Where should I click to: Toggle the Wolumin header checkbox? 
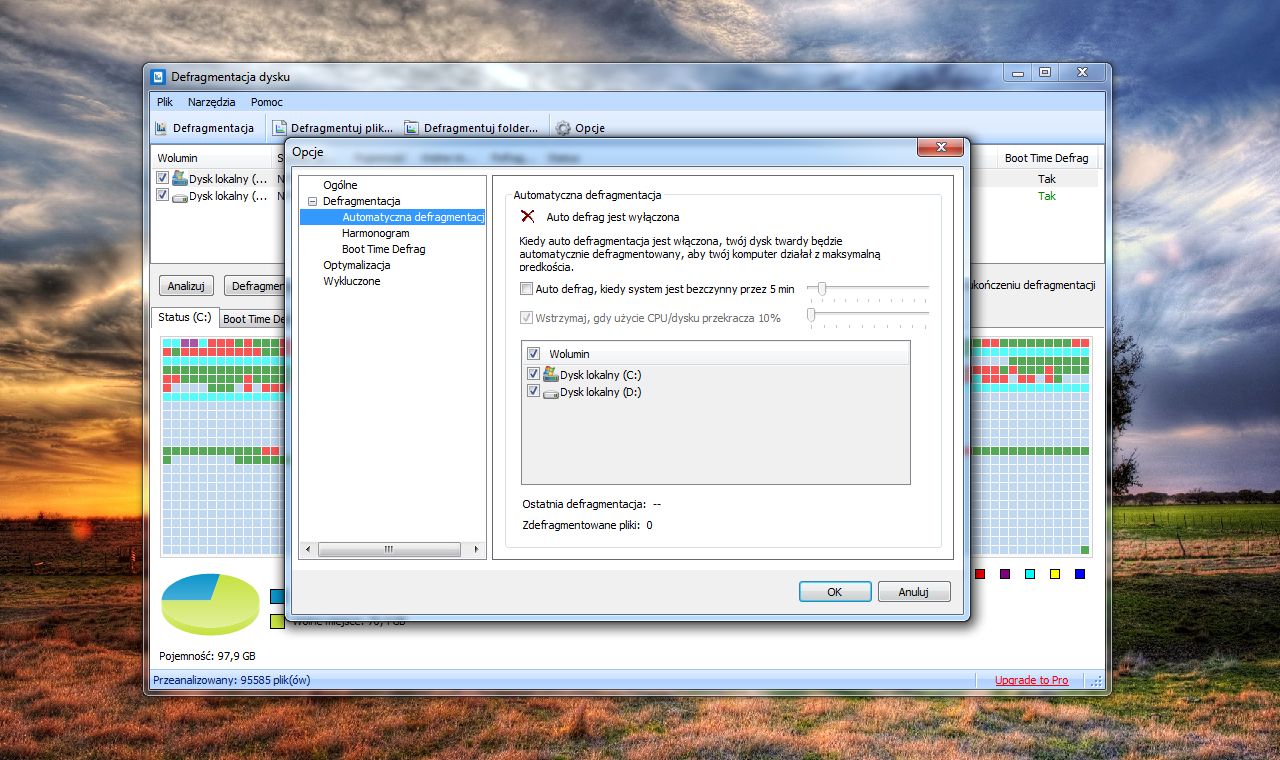[x=533, y=353]
